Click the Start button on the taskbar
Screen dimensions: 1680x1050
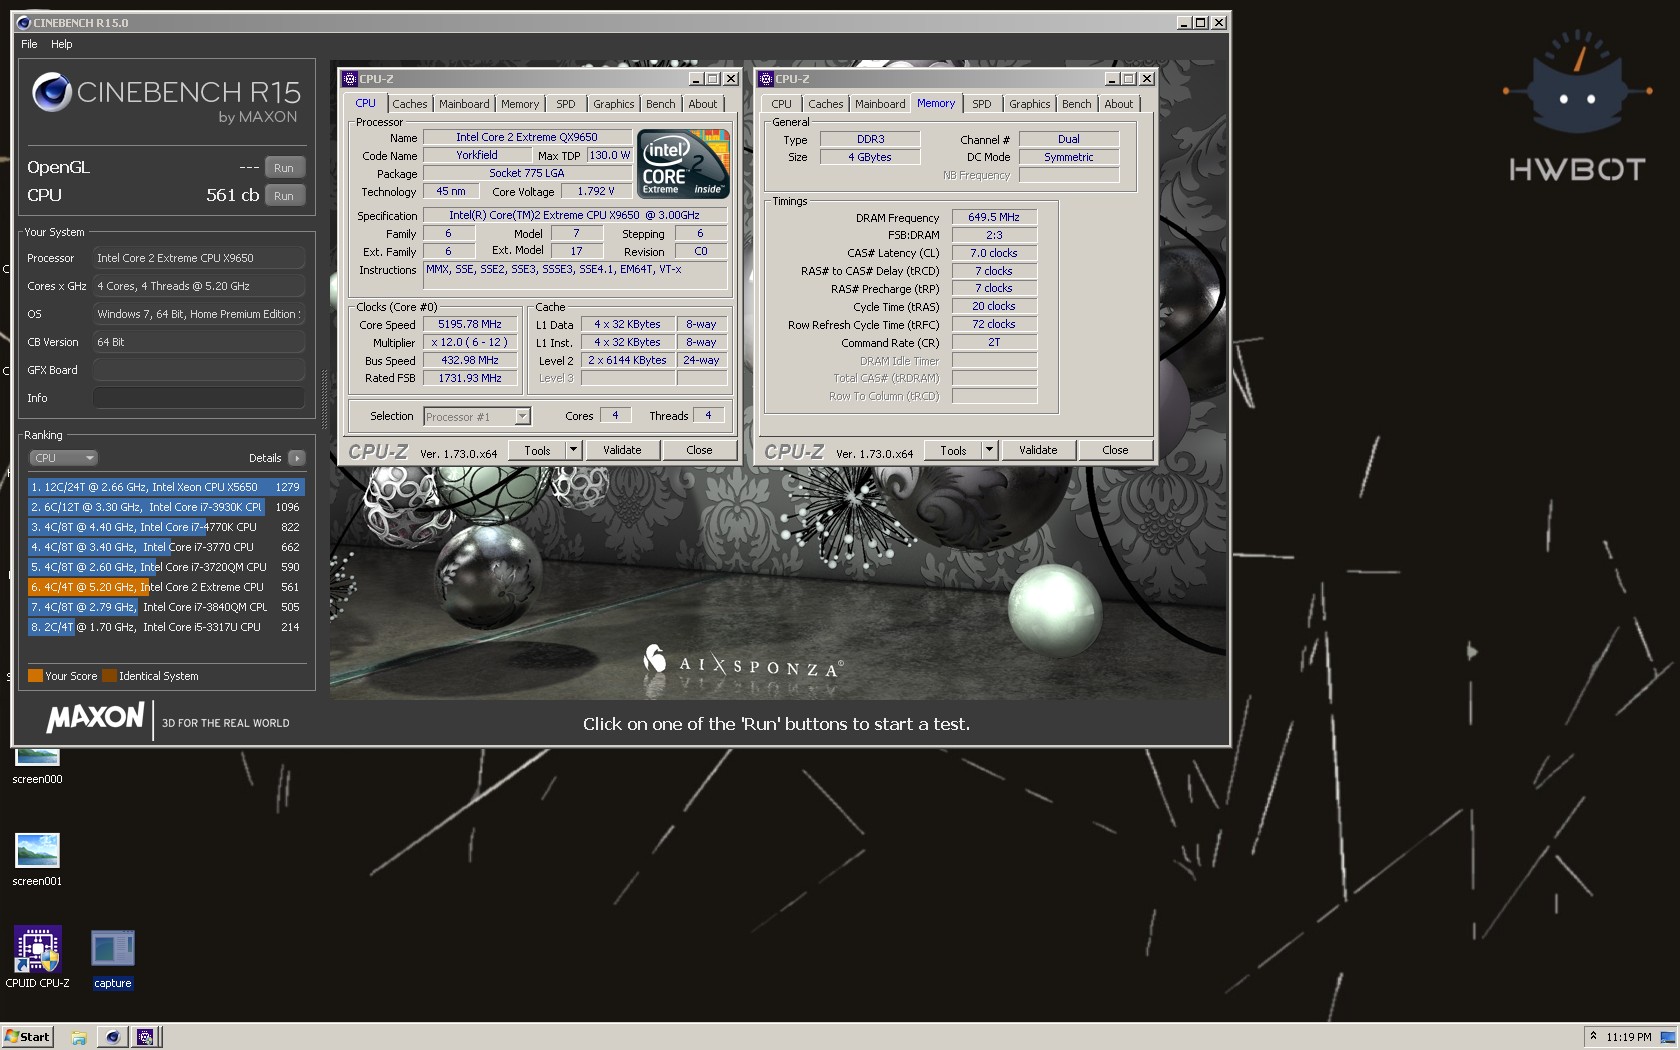click(x=27, y=1036)
